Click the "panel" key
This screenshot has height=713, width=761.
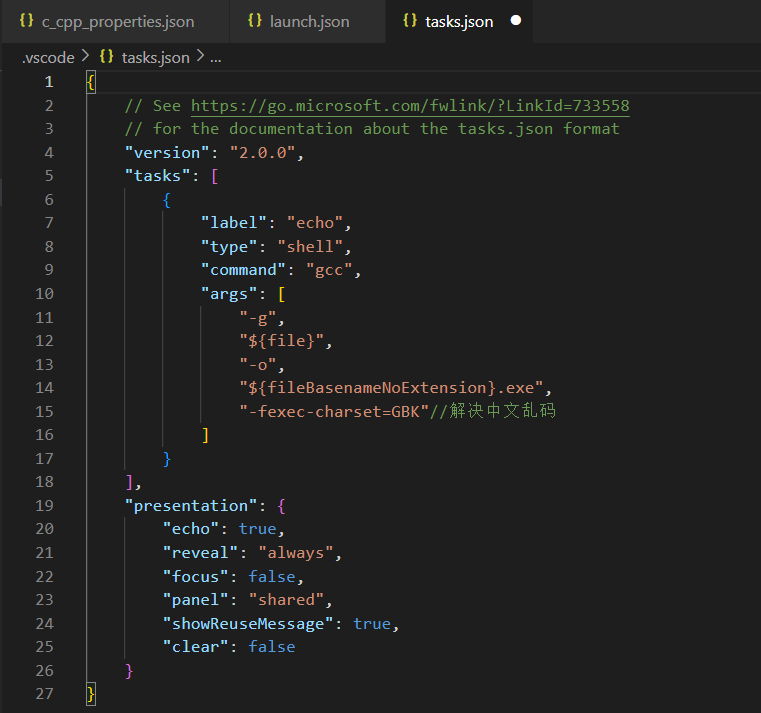tap(196, 600)
